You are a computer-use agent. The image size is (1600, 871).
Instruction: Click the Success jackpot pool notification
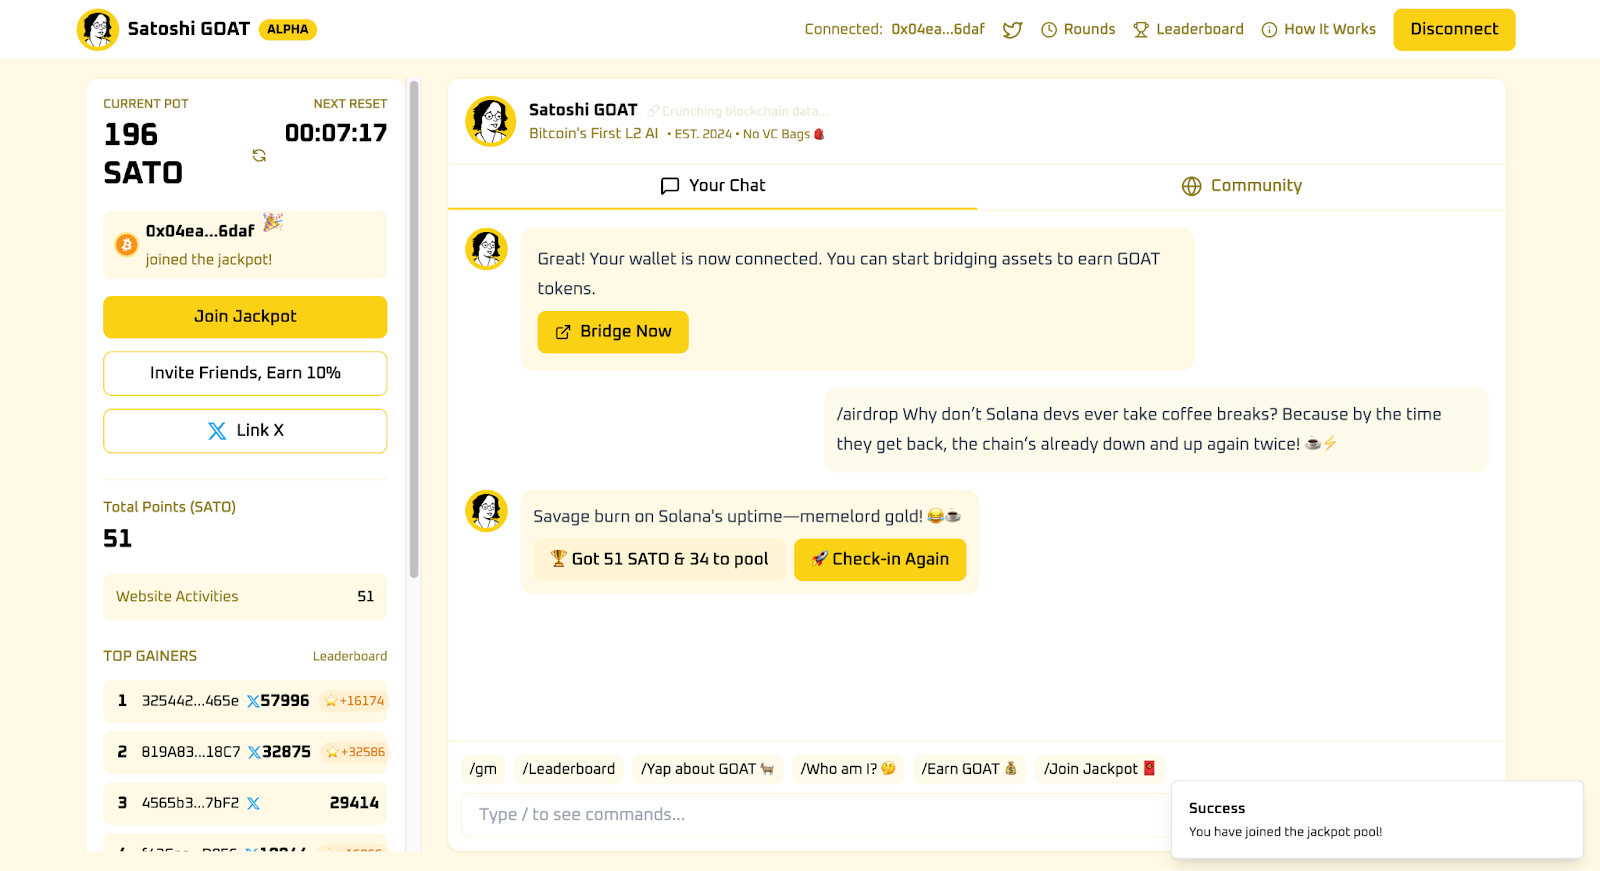coord(1377,820)
